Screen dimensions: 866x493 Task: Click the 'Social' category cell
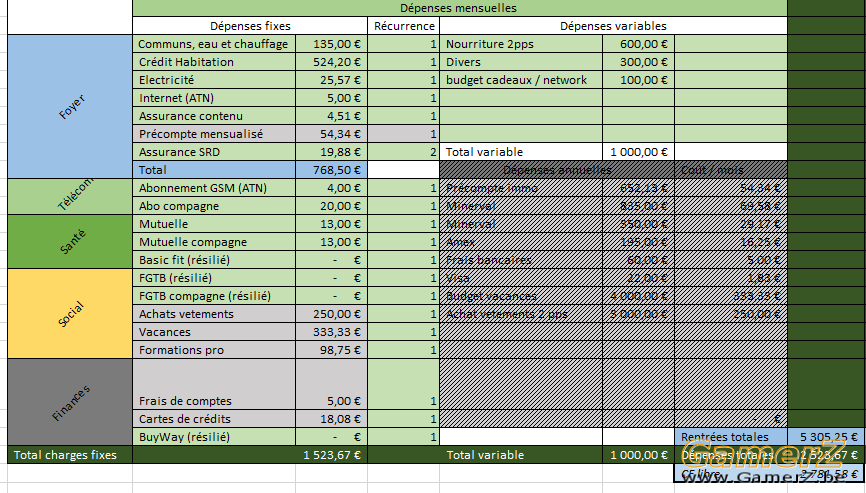coord(70,314)
